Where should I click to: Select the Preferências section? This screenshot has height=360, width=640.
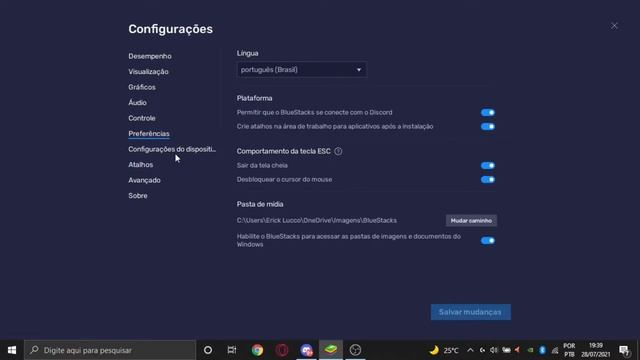point(149,134)
